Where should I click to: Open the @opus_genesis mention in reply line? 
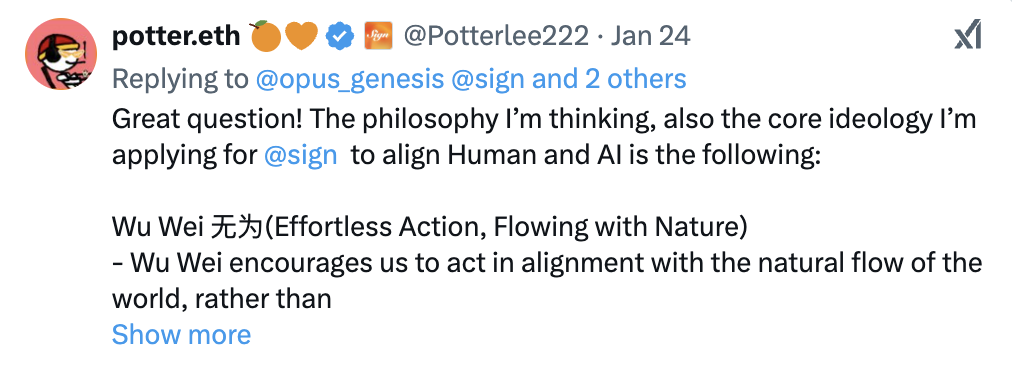click(350, 79)
